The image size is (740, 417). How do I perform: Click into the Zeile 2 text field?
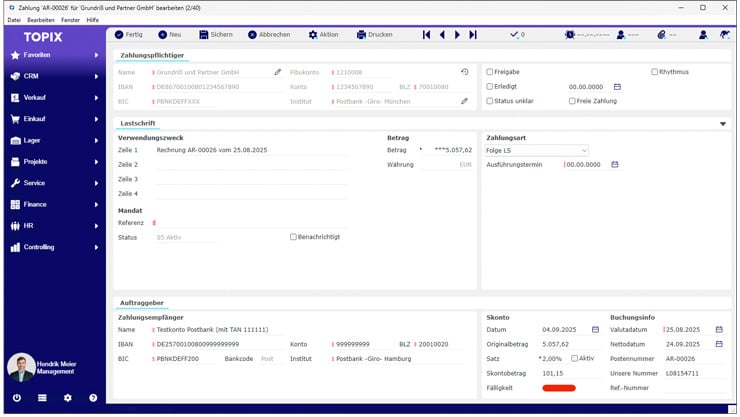[250, 164]
